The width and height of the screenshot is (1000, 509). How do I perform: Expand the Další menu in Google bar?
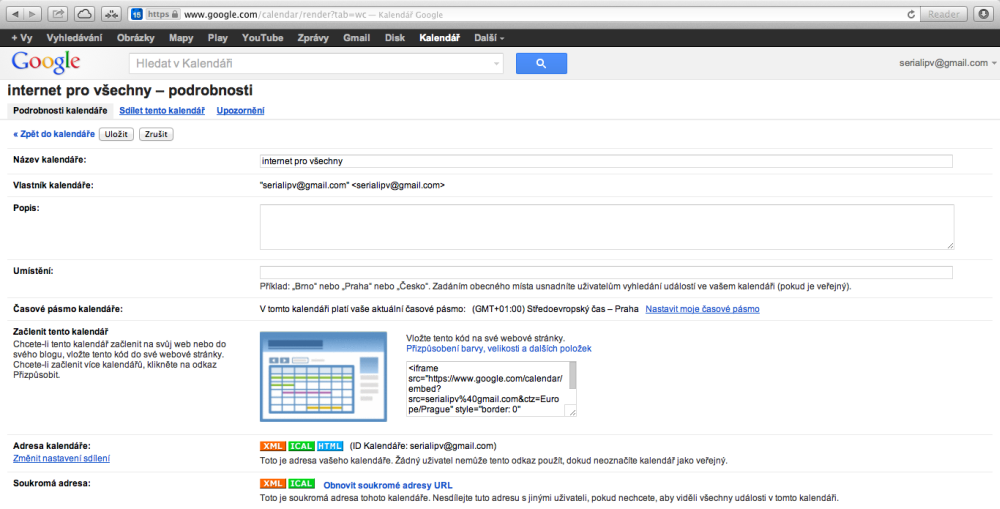[x=489, y=38]
